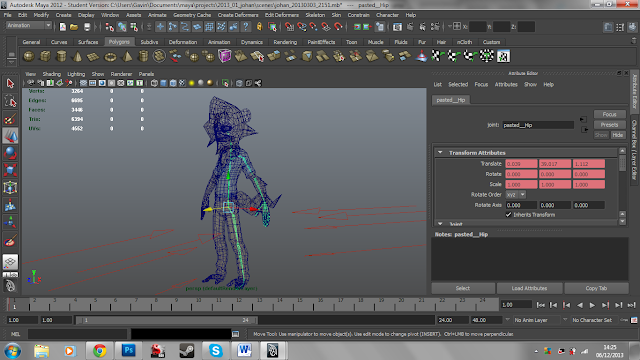Viewport: 640px width, 360px height.
Task: Click the Copy Tab button
Action: click(596, 288)
